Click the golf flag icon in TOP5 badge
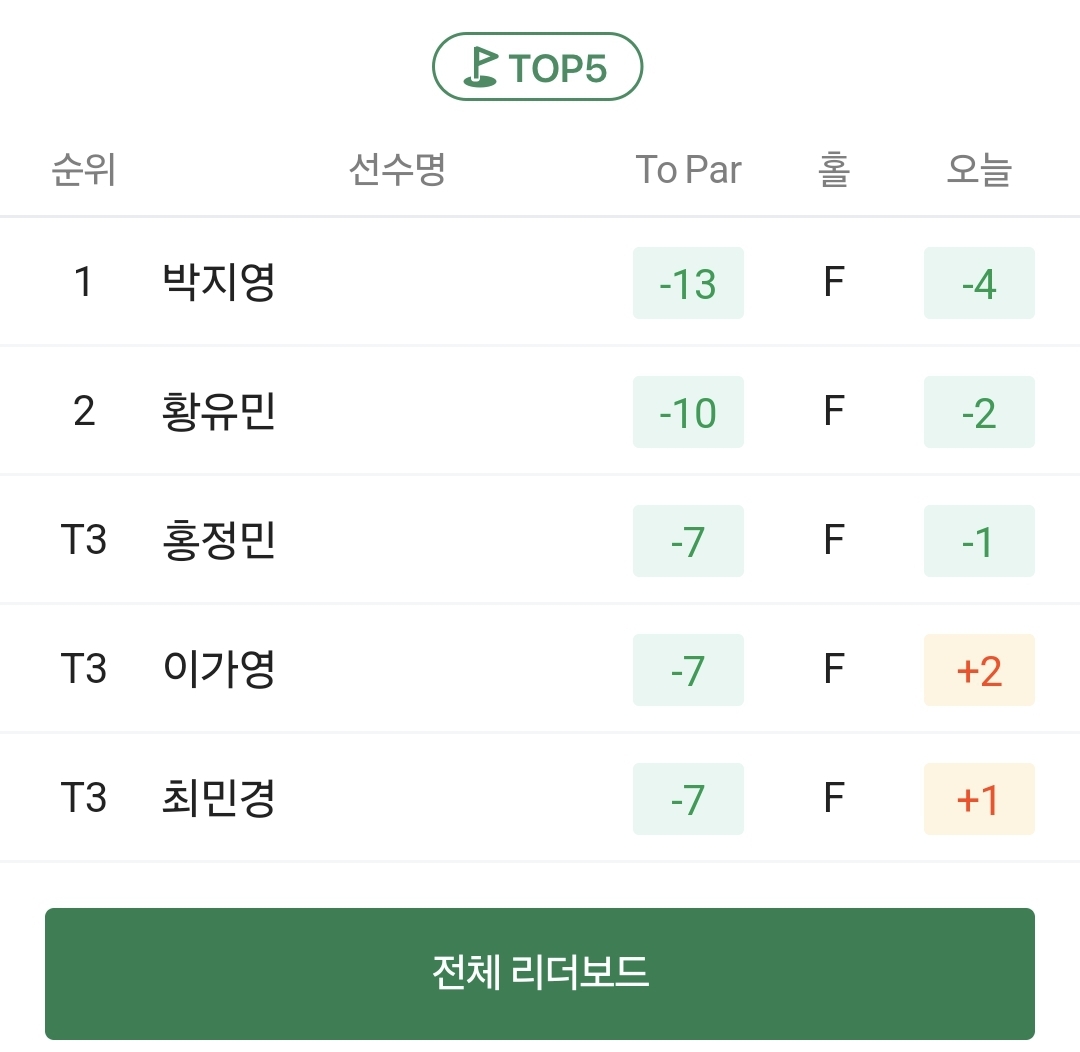This screenshot has height=1052, width=1080. click(481, 68)
